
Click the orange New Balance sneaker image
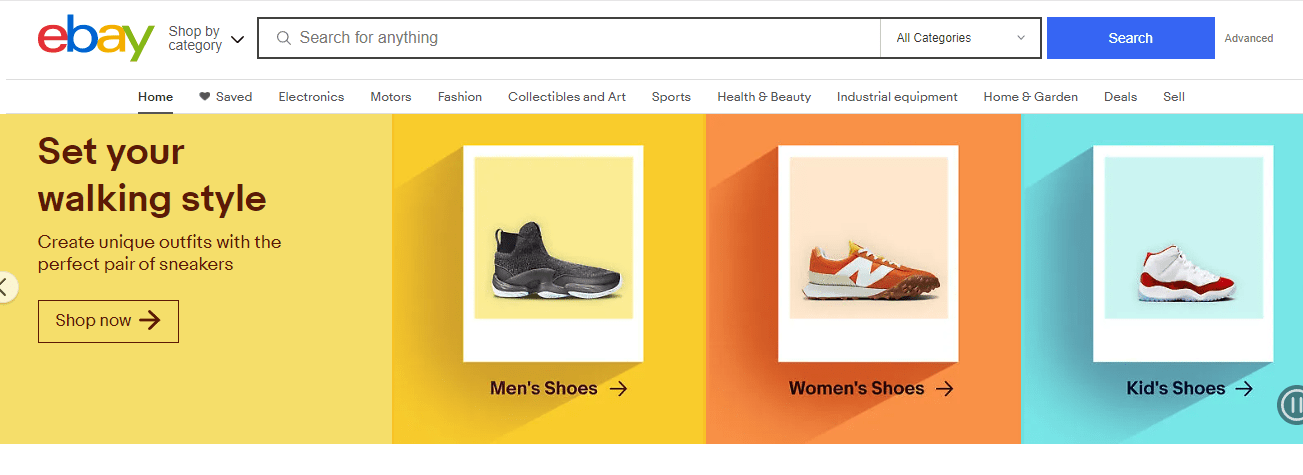pyautogui.click(x=870, y=271)
